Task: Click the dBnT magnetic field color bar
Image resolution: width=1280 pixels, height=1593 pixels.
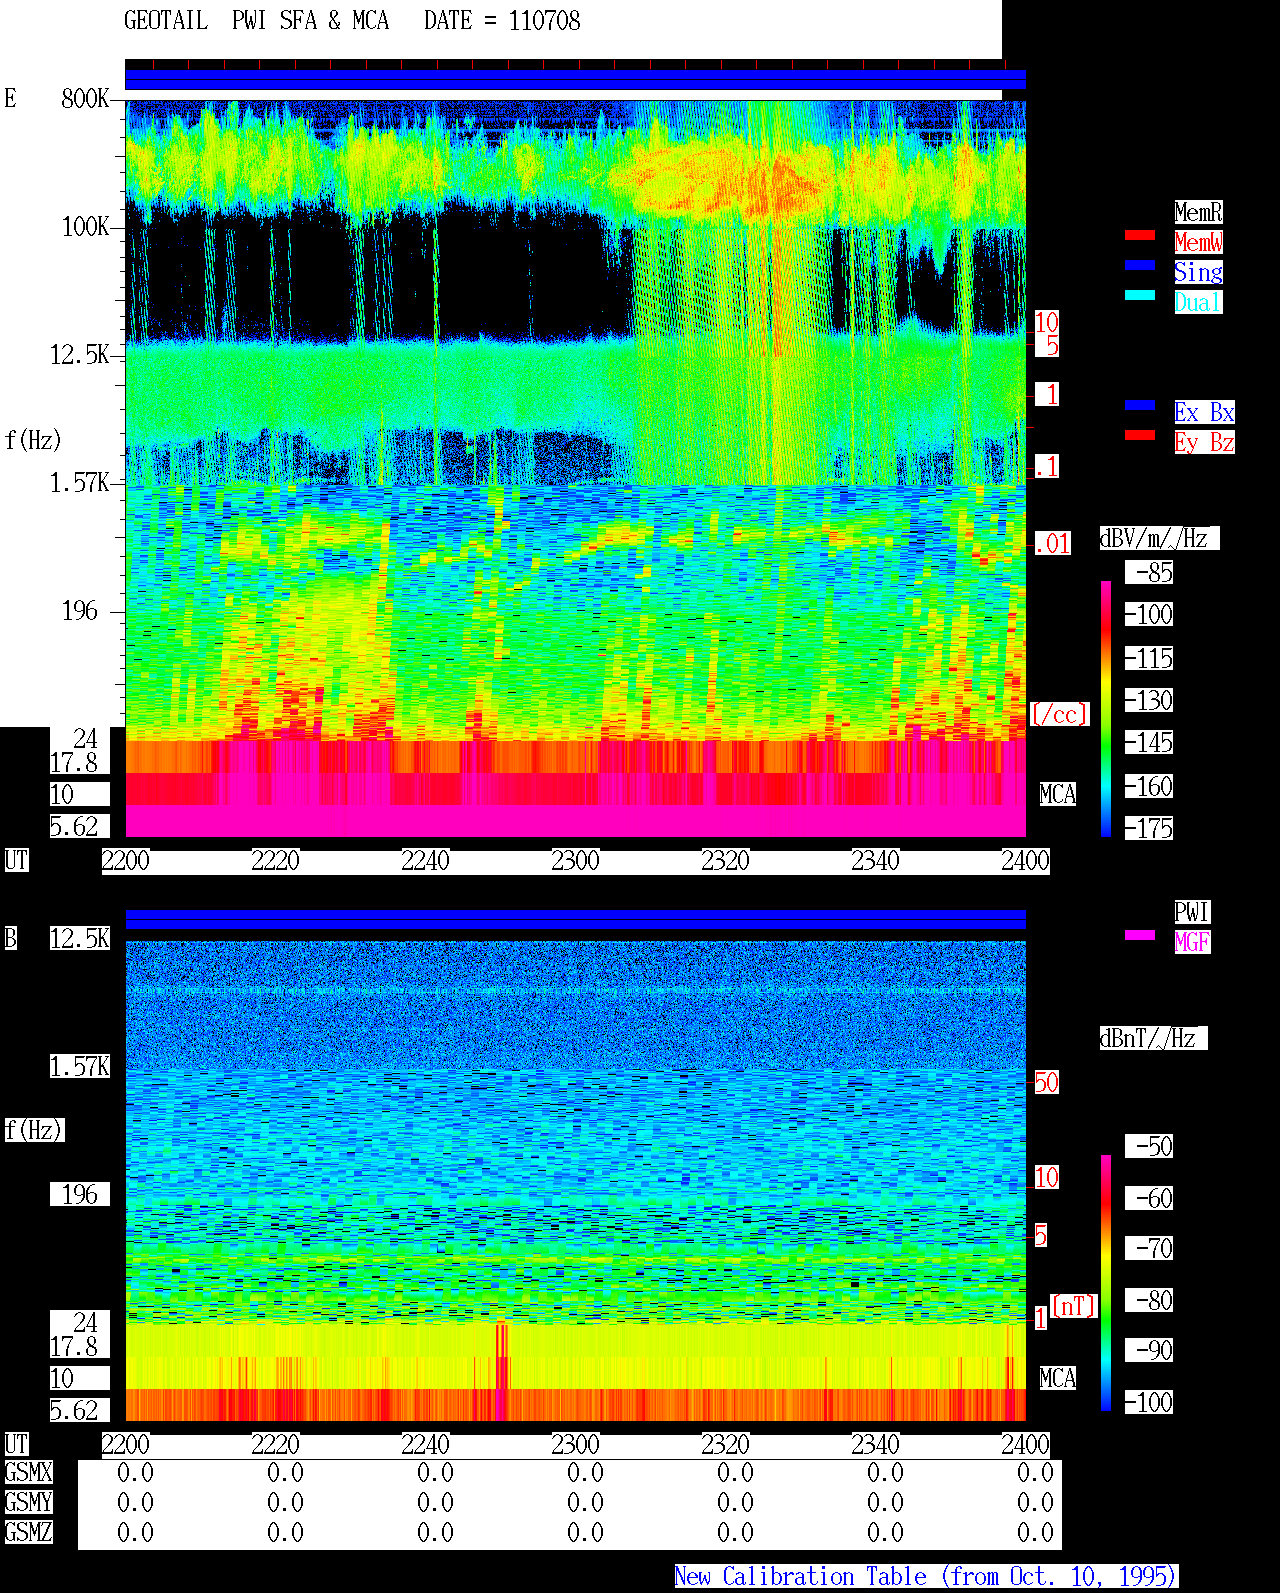Action: click(x=1106, y=1283)
